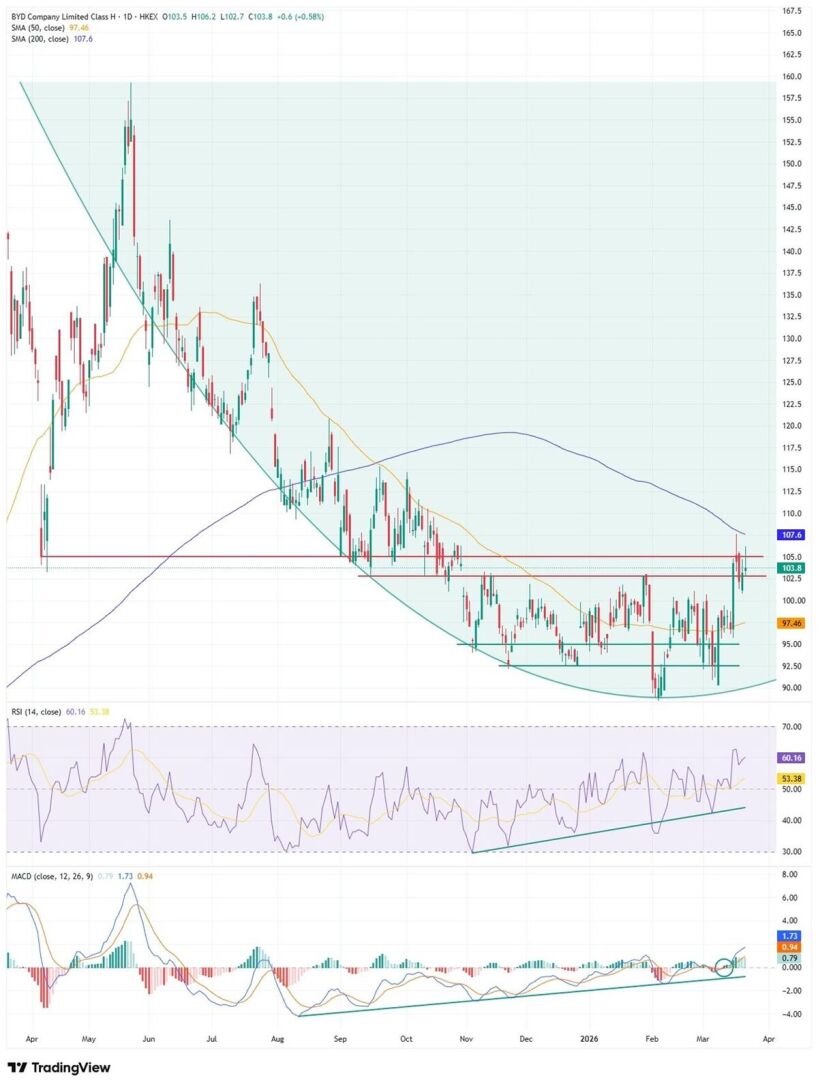Click the 0.000 MACD zero level label
The image size is (818, 1080).
tap(792, 968)
